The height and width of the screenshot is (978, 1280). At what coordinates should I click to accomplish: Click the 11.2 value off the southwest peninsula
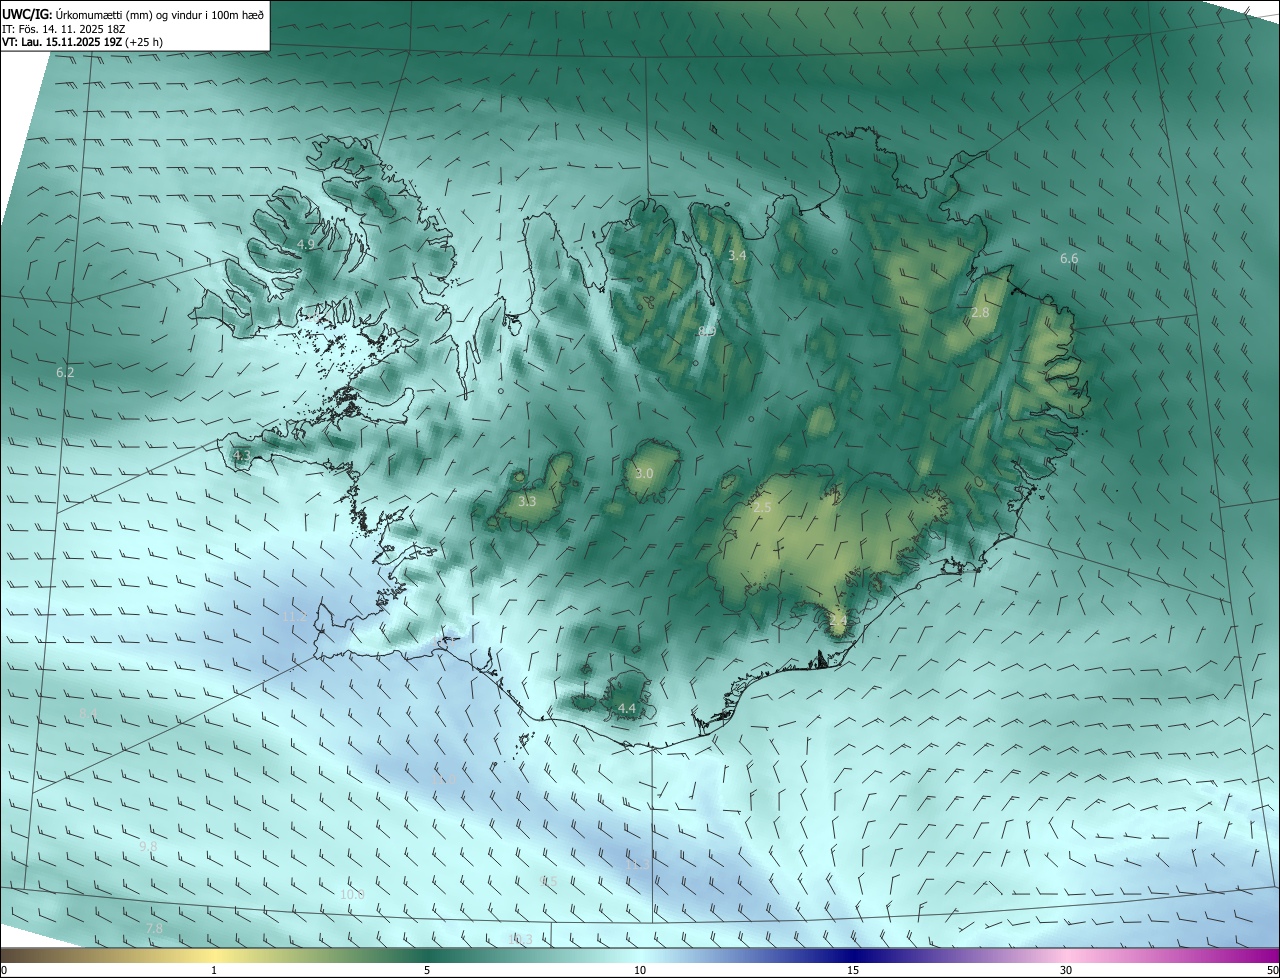point(295,616)
